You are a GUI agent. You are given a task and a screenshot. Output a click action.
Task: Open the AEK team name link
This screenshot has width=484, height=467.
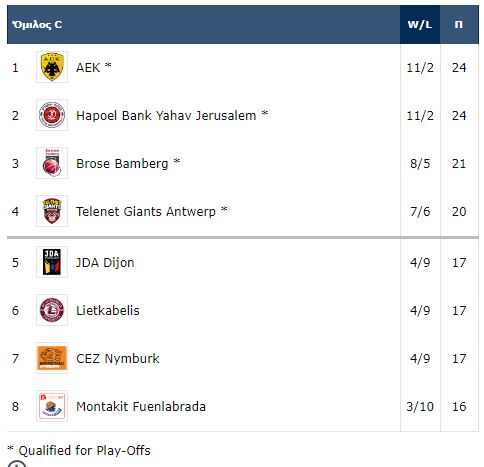[88, 68]
